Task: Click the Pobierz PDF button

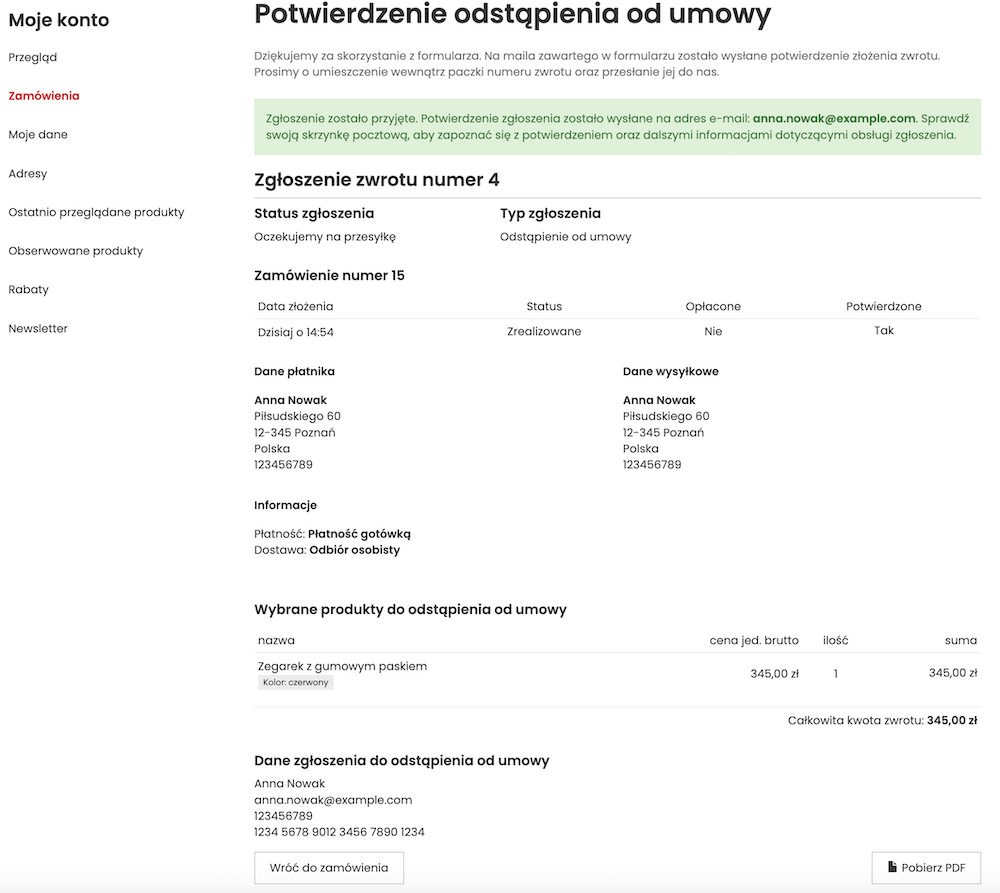Action: [x=926, y=867]
